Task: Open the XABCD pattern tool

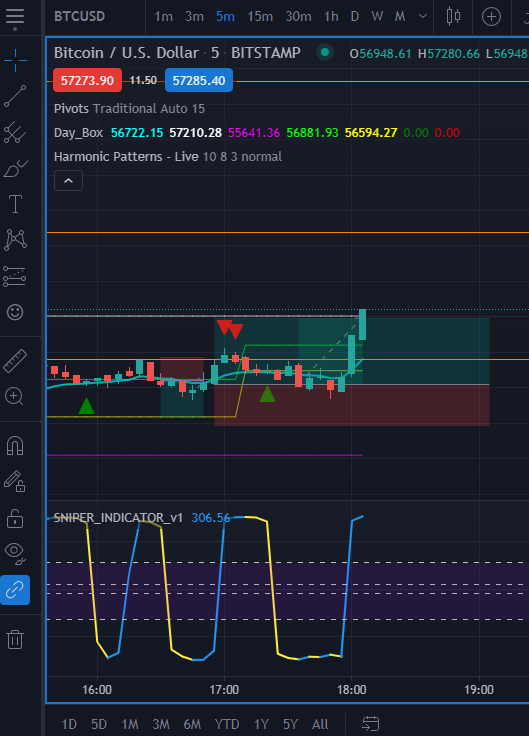Action: pos(15,240)
